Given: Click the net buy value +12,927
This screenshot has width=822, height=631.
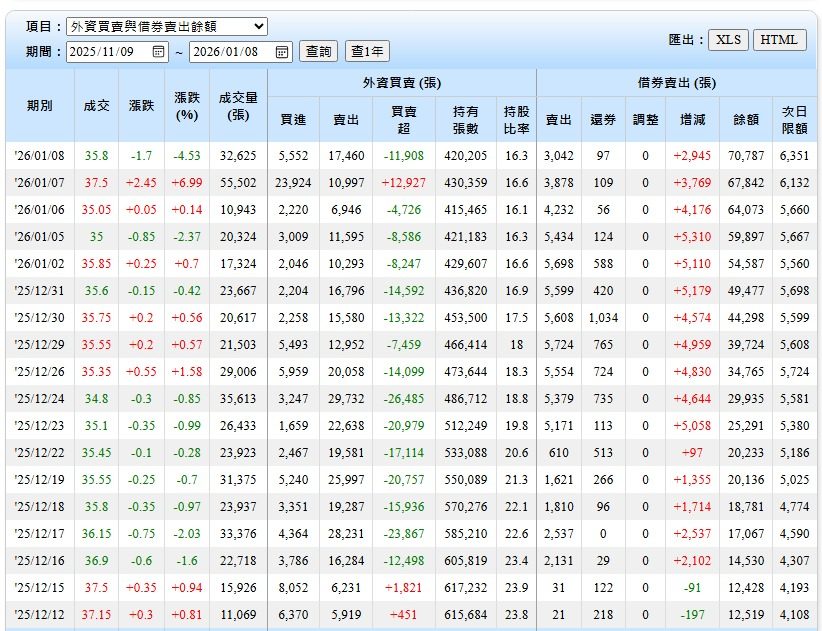Looking at the screenshot, I should click(x=404, y=183).
